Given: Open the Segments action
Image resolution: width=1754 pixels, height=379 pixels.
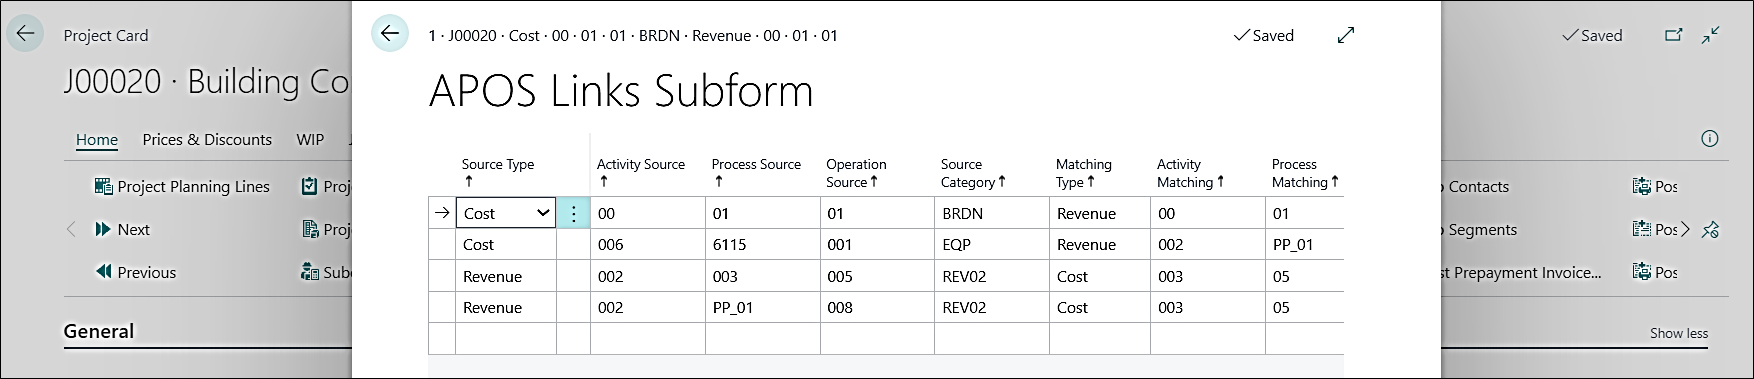Looking at the screenshot, I should (x=1480, y=229).
